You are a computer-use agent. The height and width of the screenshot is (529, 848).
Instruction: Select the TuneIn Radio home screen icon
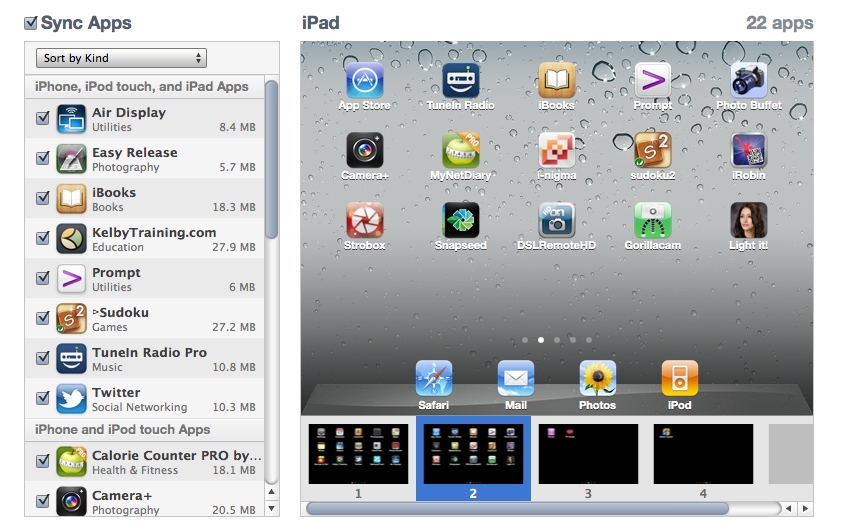click(x=461, y=80)
